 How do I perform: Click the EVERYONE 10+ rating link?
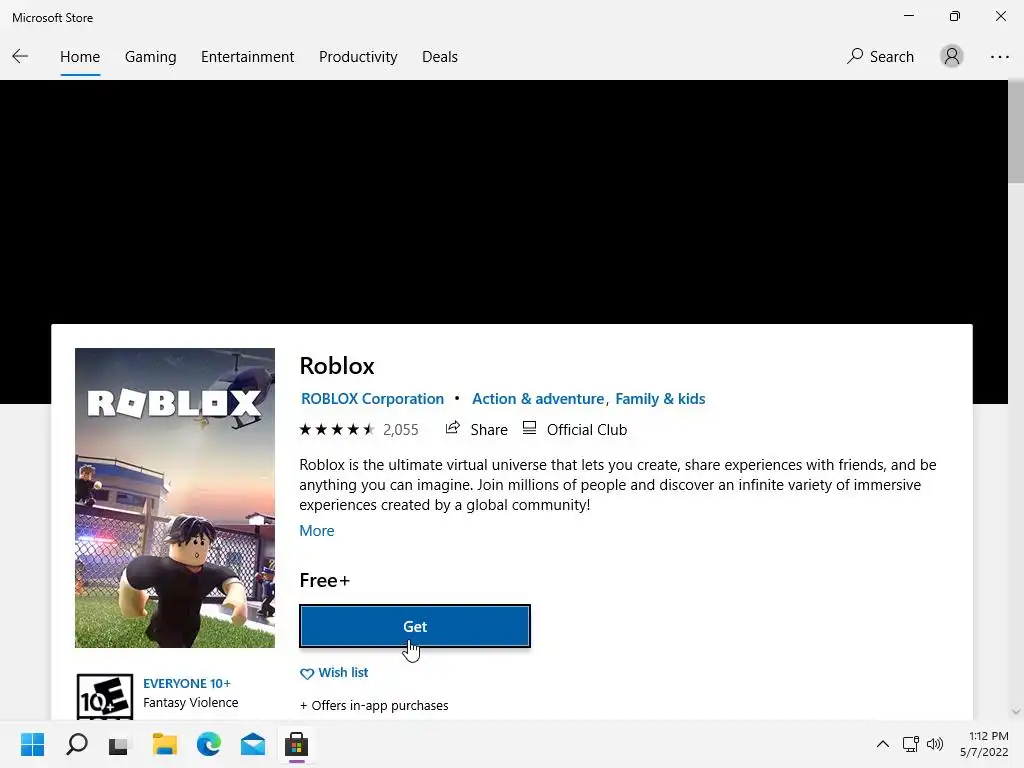(x=187, y=683)
